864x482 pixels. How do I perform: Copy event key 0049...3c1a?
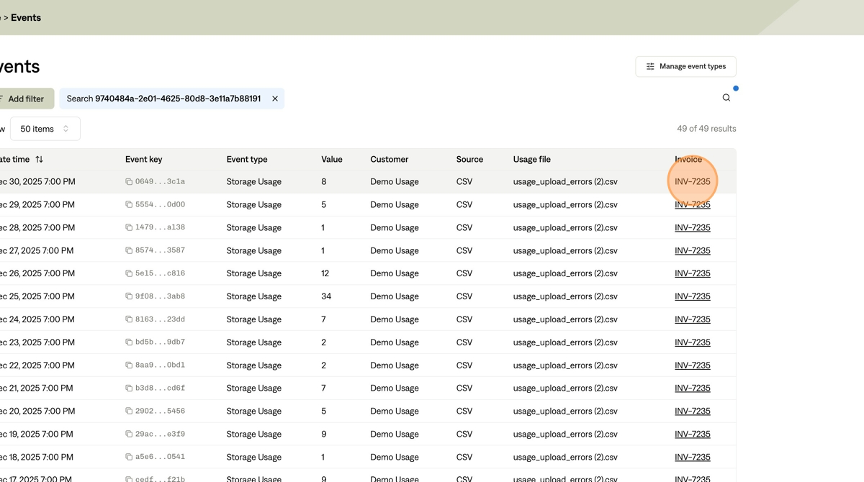pyautogui.click(x=129, y=182)
